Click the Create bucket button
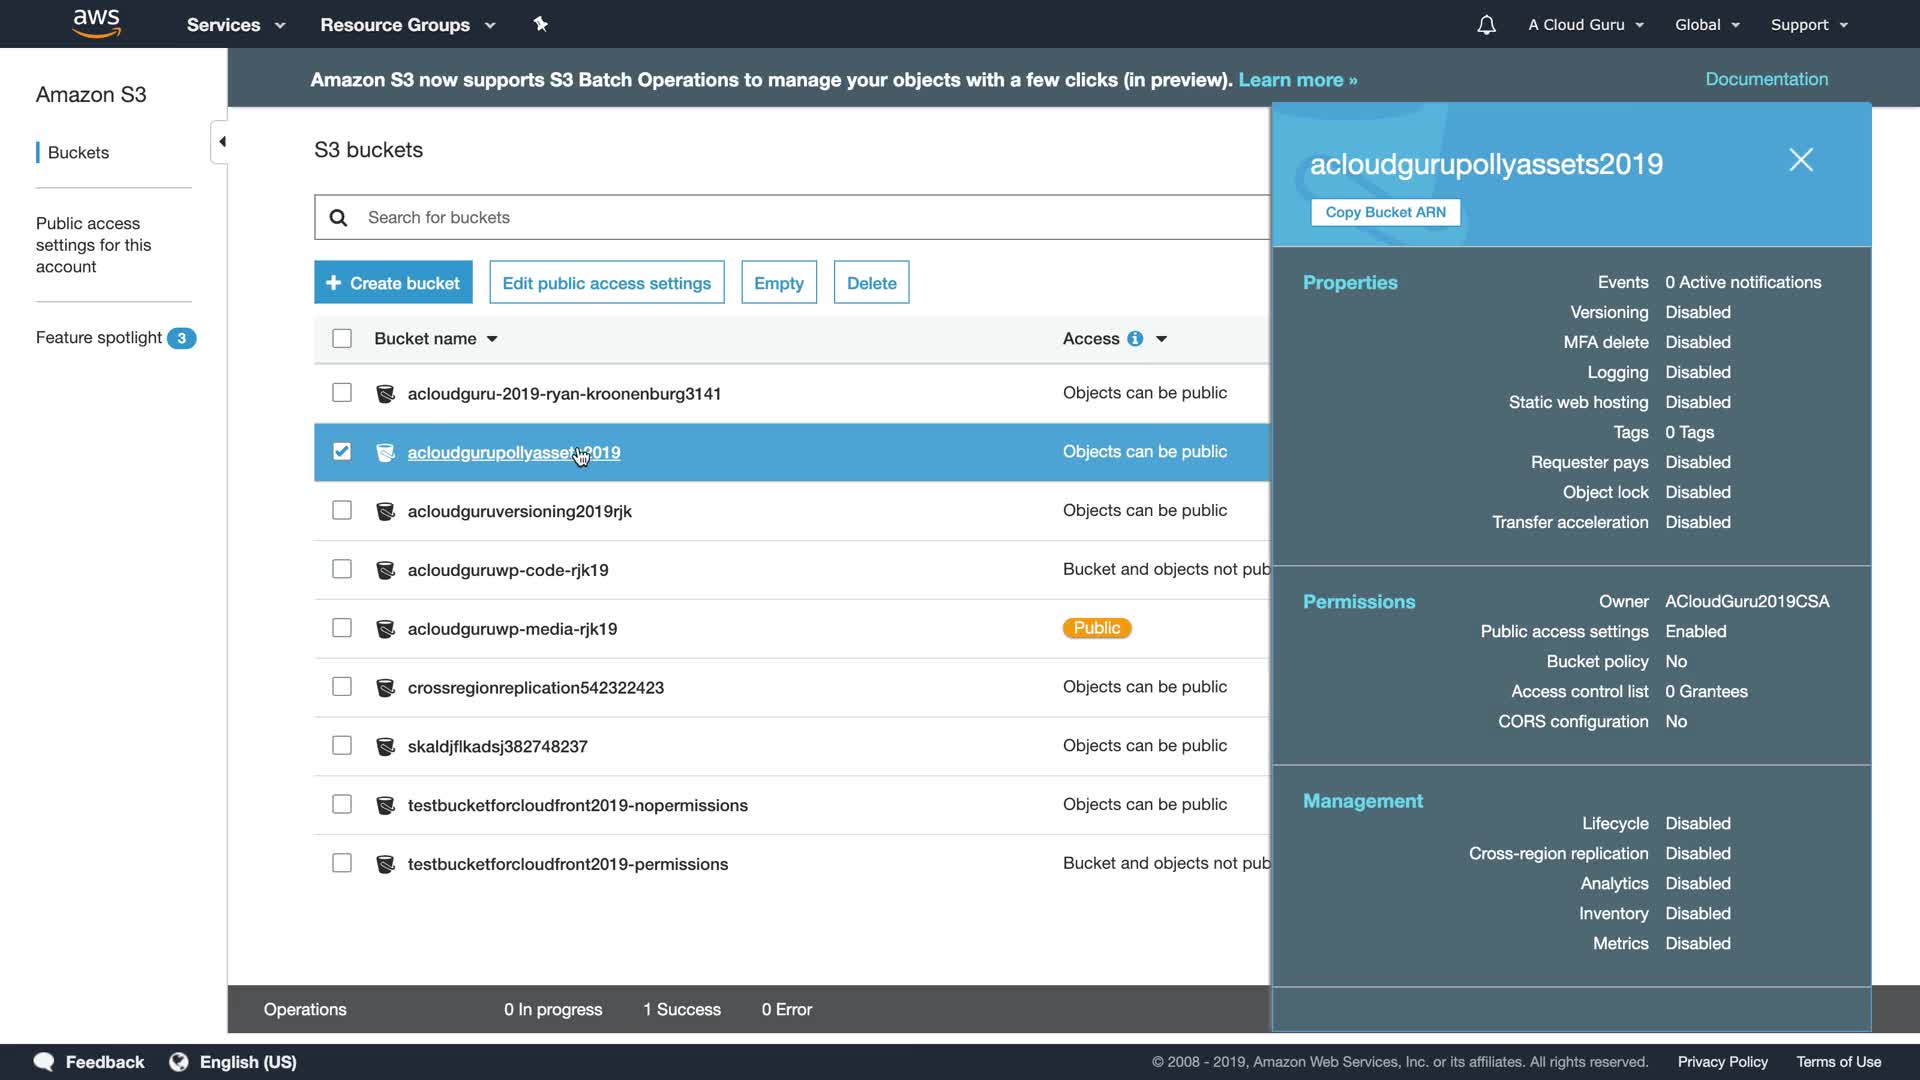This screenshot has height=1080, width=1920. point(393,283)
